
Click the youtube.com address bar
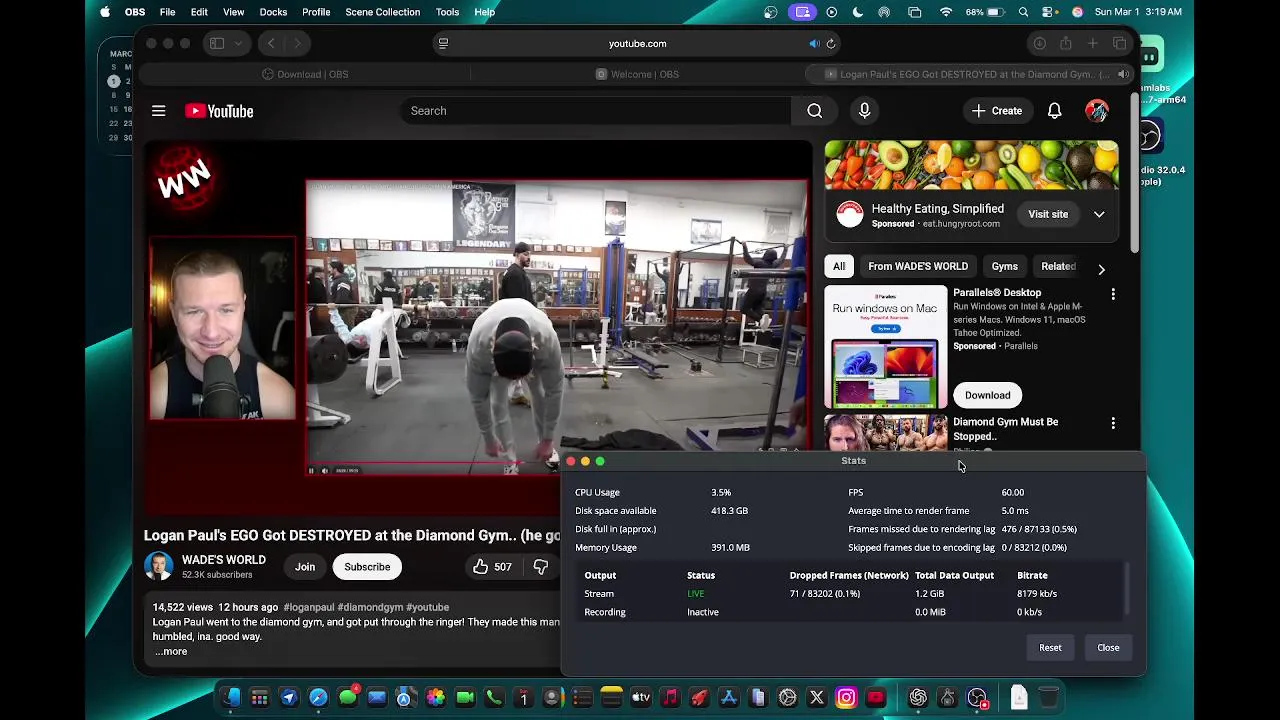(637, 44)
